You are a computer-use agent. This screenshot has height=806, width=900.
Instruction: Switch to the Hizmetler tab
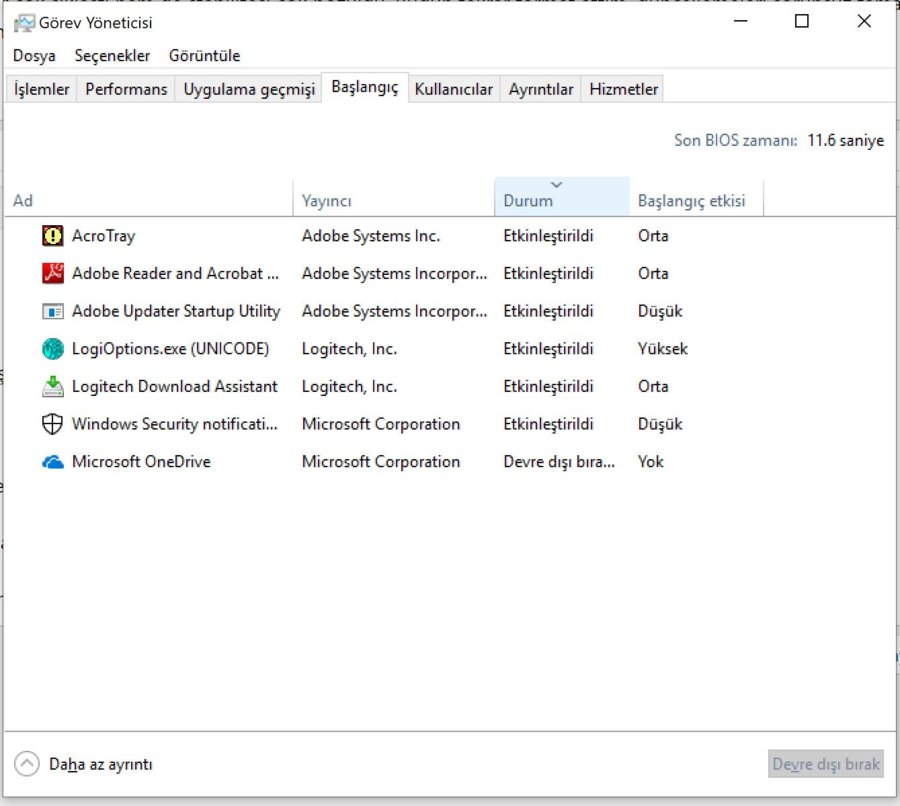[623, 89]
